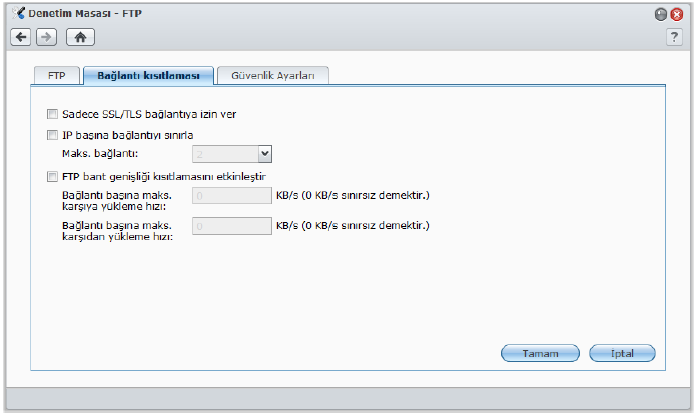Click the max upload speed field
This screenshot has height=418, width=699.
(232, 196)
